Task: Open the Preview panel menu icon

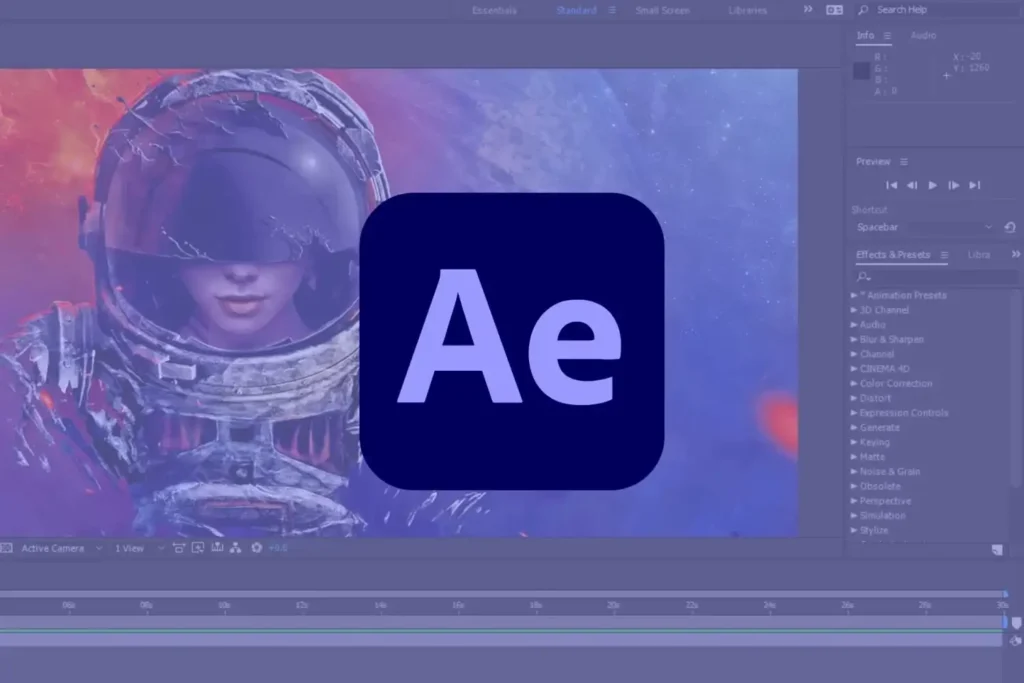Action: (x=904, y=162)
